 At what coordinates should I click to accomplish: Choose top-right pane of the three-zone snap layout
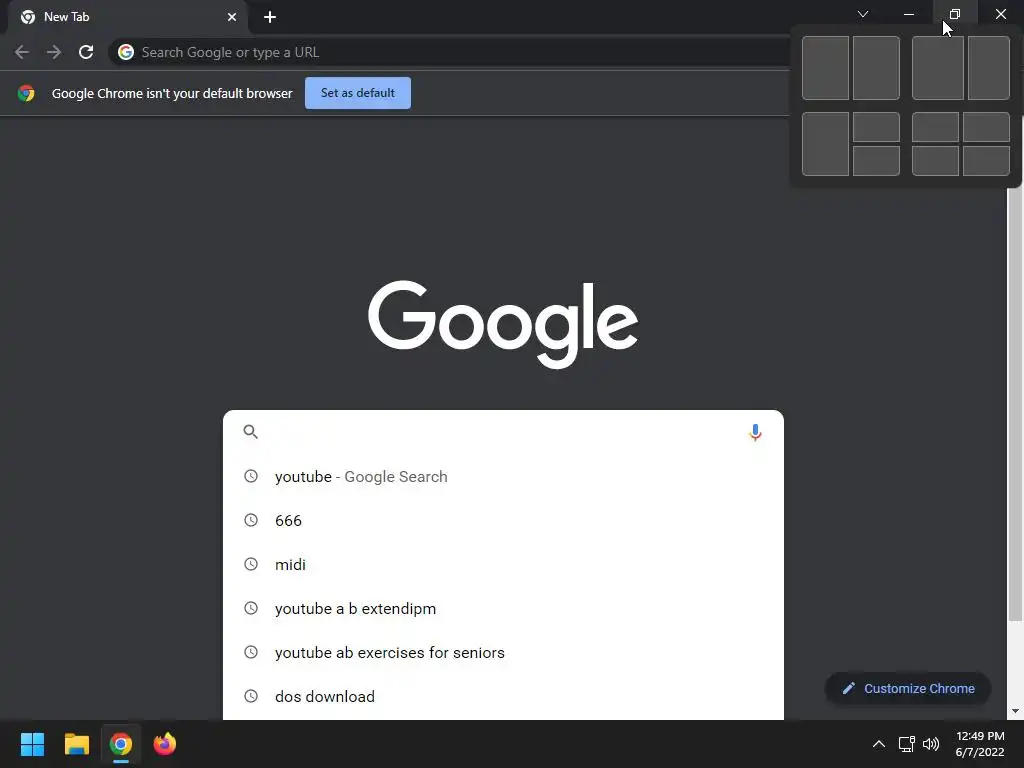click(876, 127)
